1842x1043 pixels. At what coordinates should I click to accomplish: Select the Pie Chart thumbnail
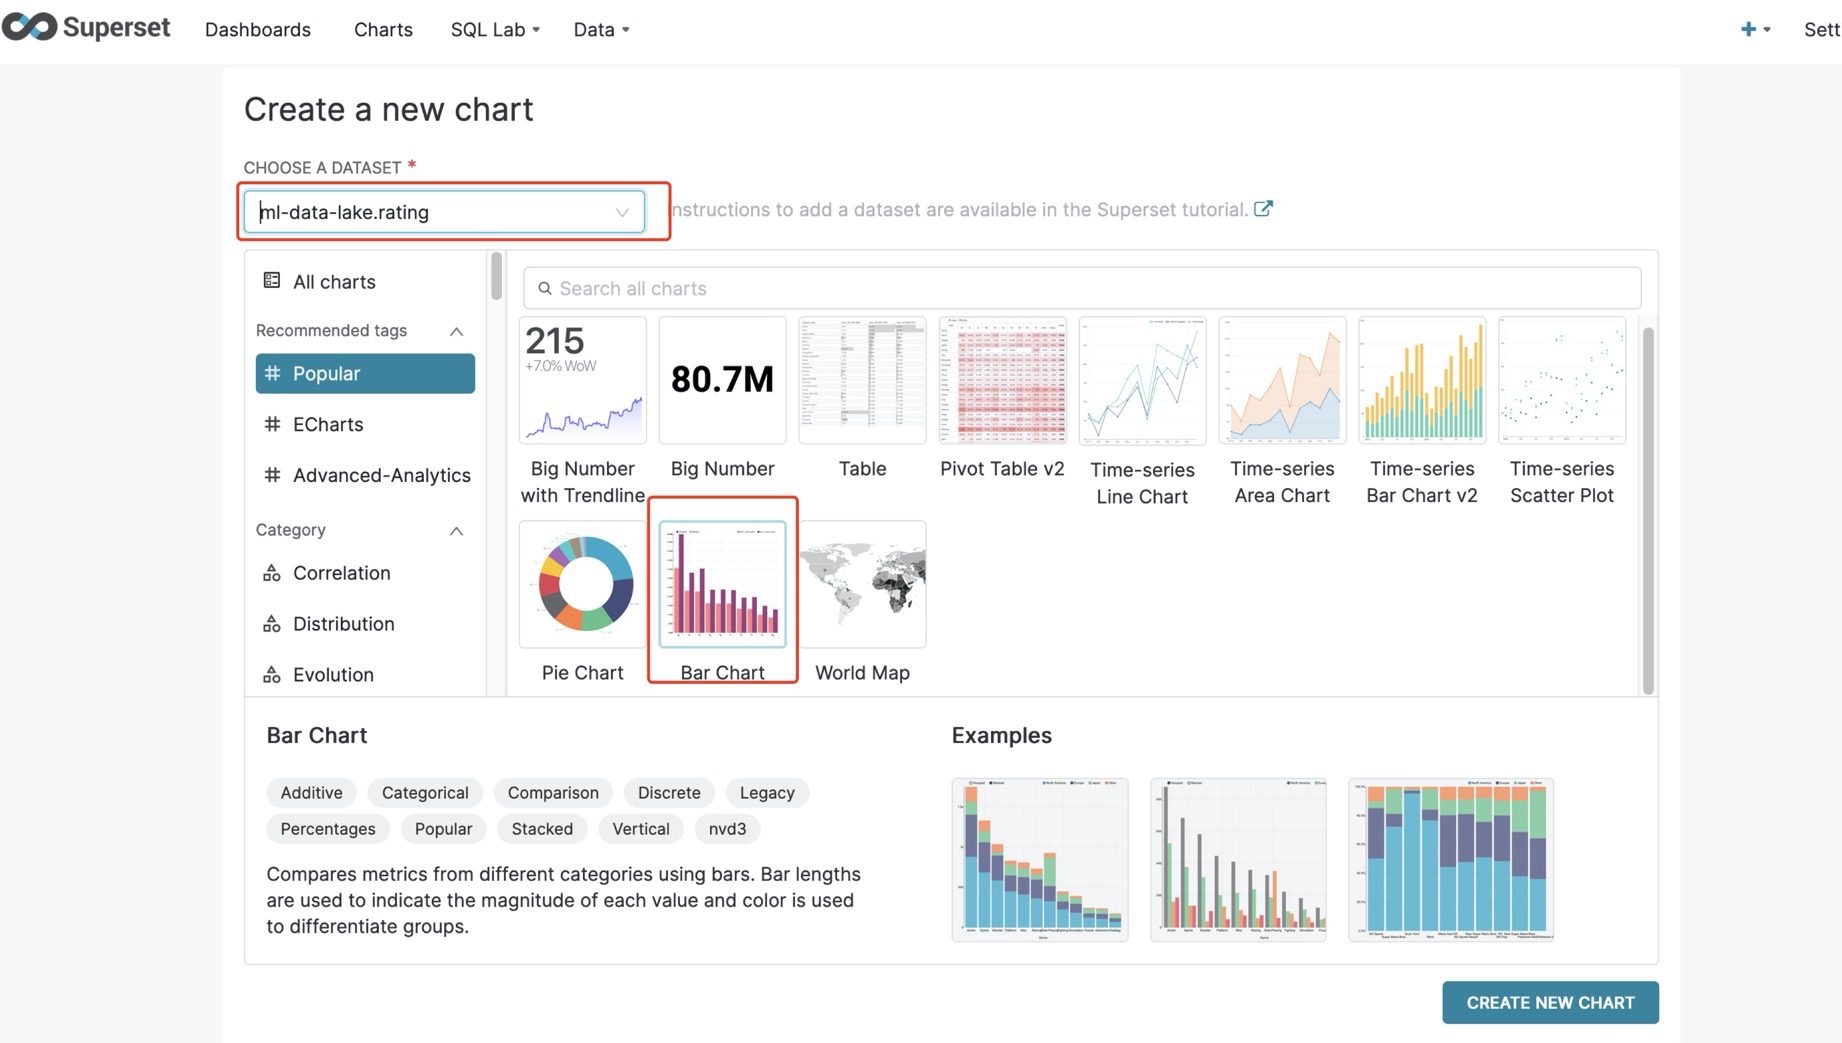click(x=583, y=586)
